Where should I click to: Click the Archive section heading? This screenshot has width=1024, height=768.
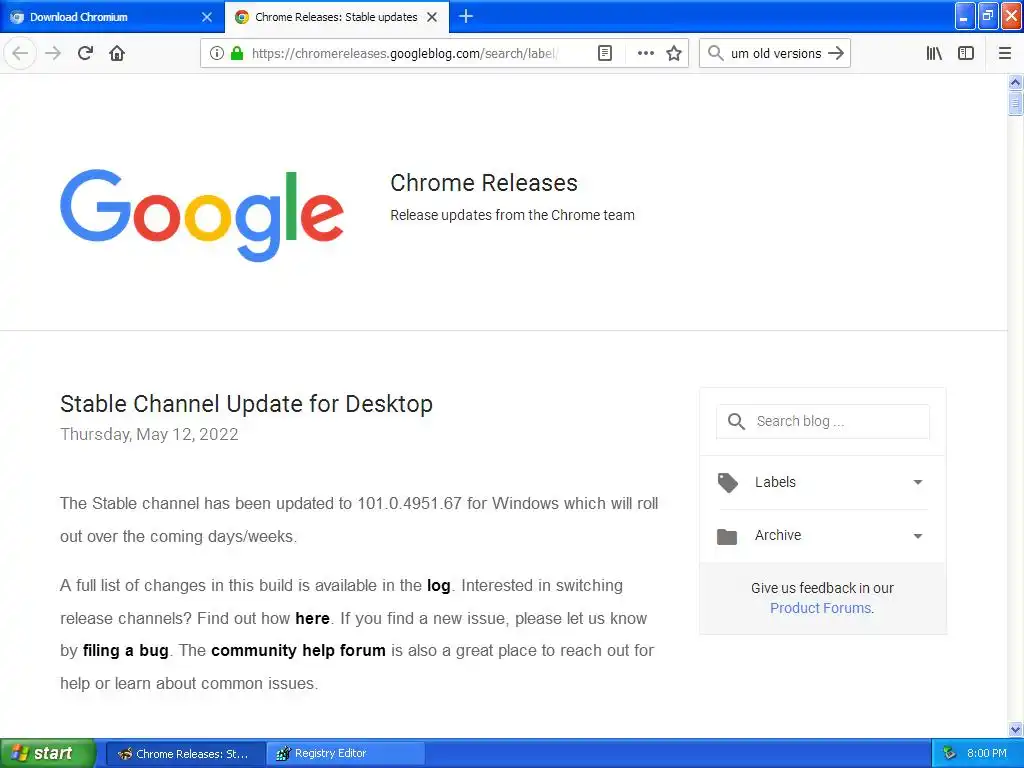click(x=778, y=535)
